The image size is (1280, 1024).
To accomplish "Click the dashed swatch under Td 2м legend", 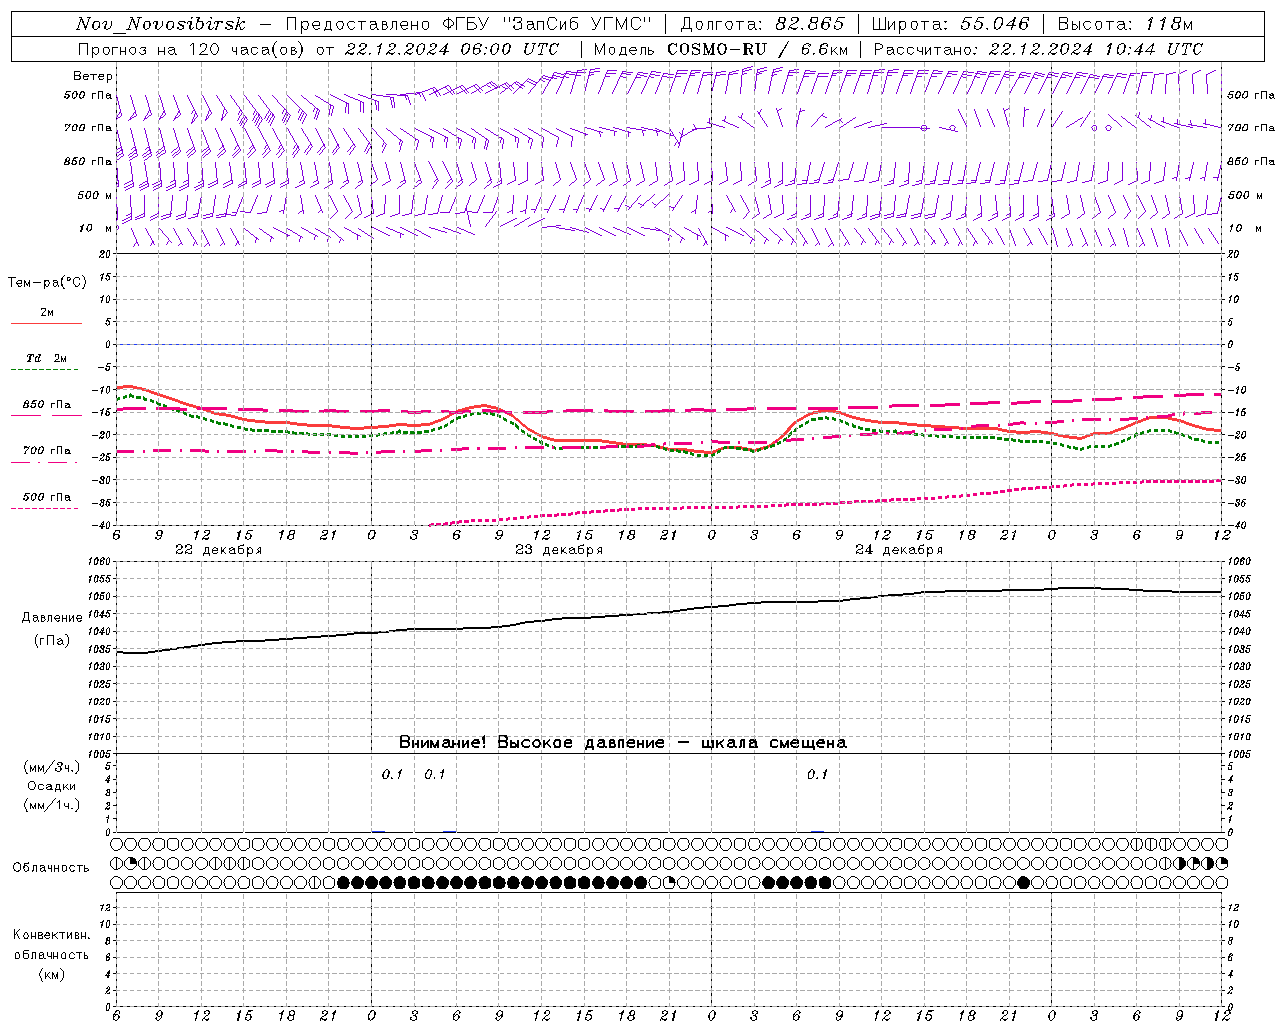I will [x=45, y=370].
